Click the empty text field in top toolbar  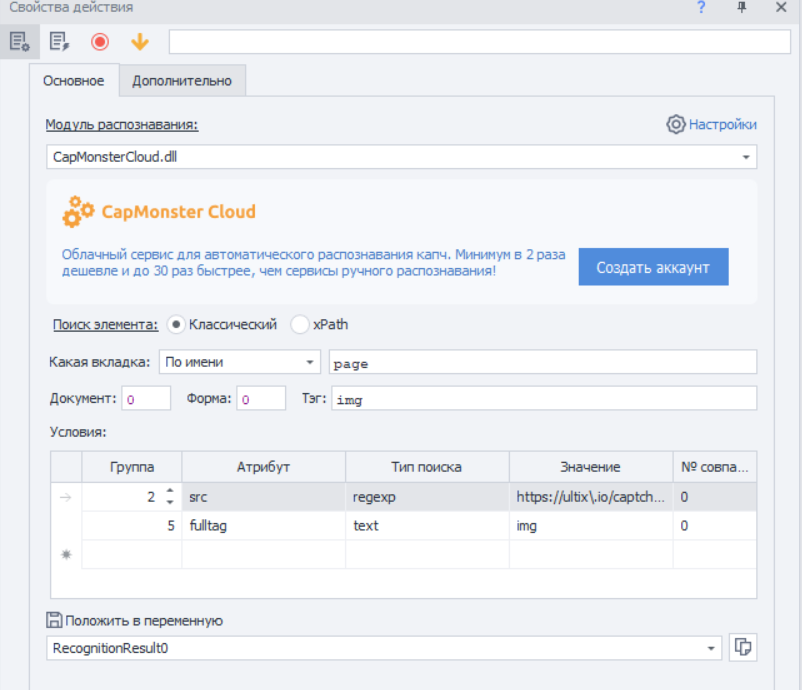coord(480,41)
